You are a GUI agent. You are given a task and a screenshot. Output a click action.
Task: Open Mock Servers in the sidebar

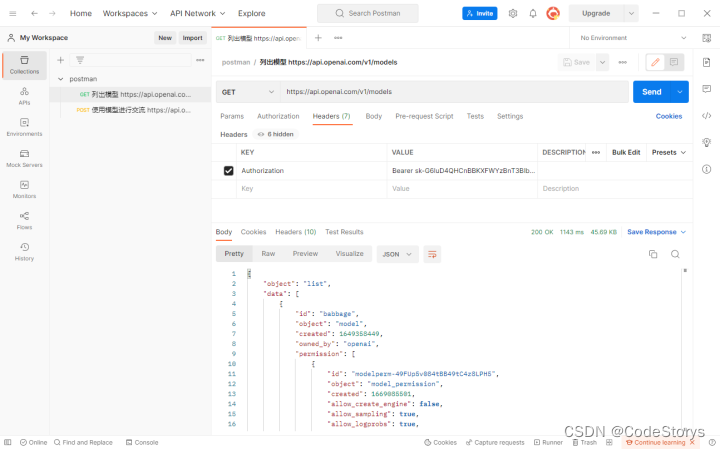[x=24, y=159]
